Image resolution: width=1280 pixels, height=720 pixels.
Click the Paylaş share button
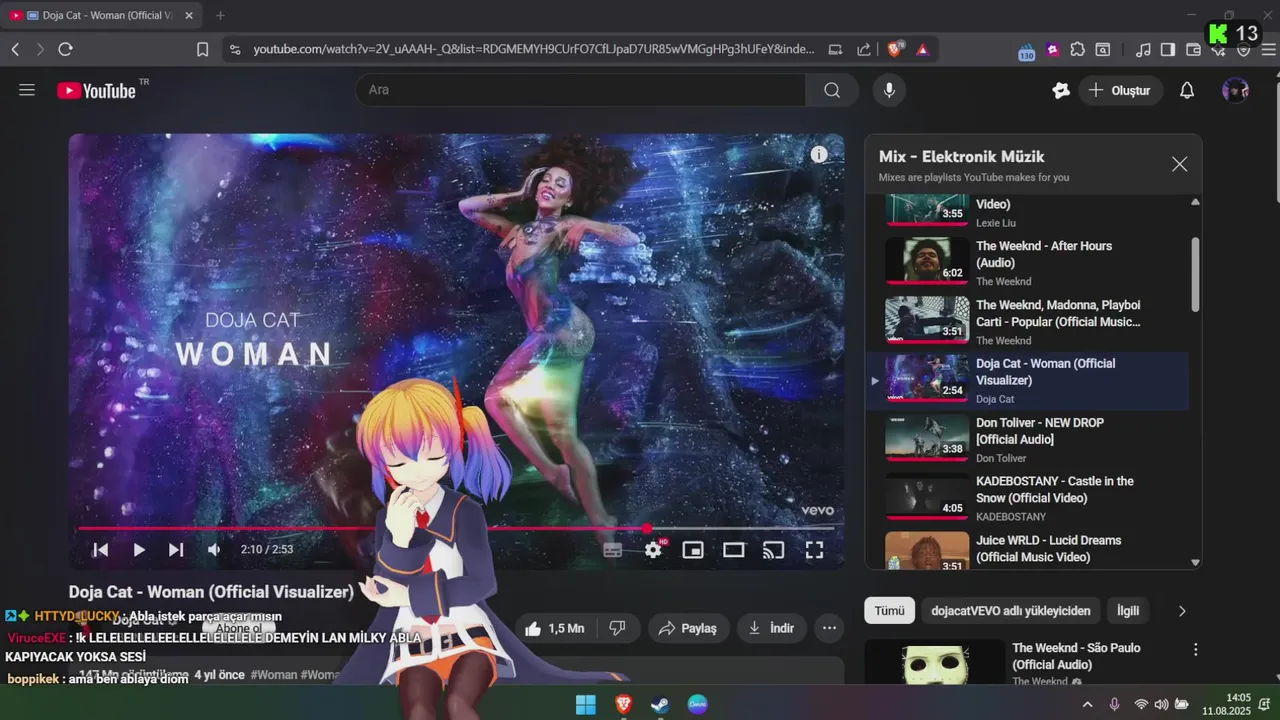(688, 628)
